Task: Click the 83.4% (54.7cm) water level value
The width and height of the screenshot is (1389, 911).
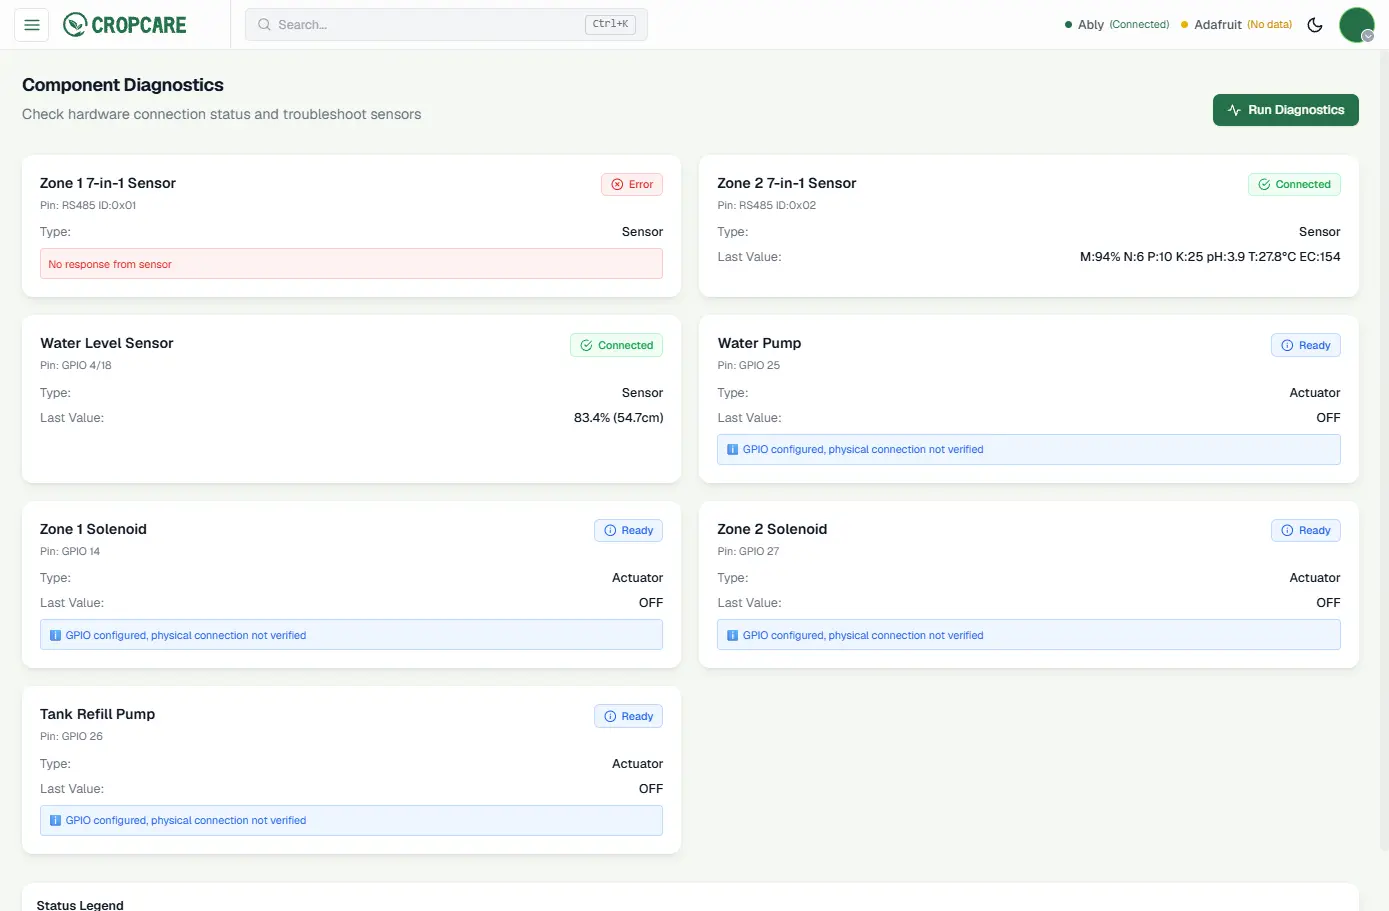Action: pos(618,418)
